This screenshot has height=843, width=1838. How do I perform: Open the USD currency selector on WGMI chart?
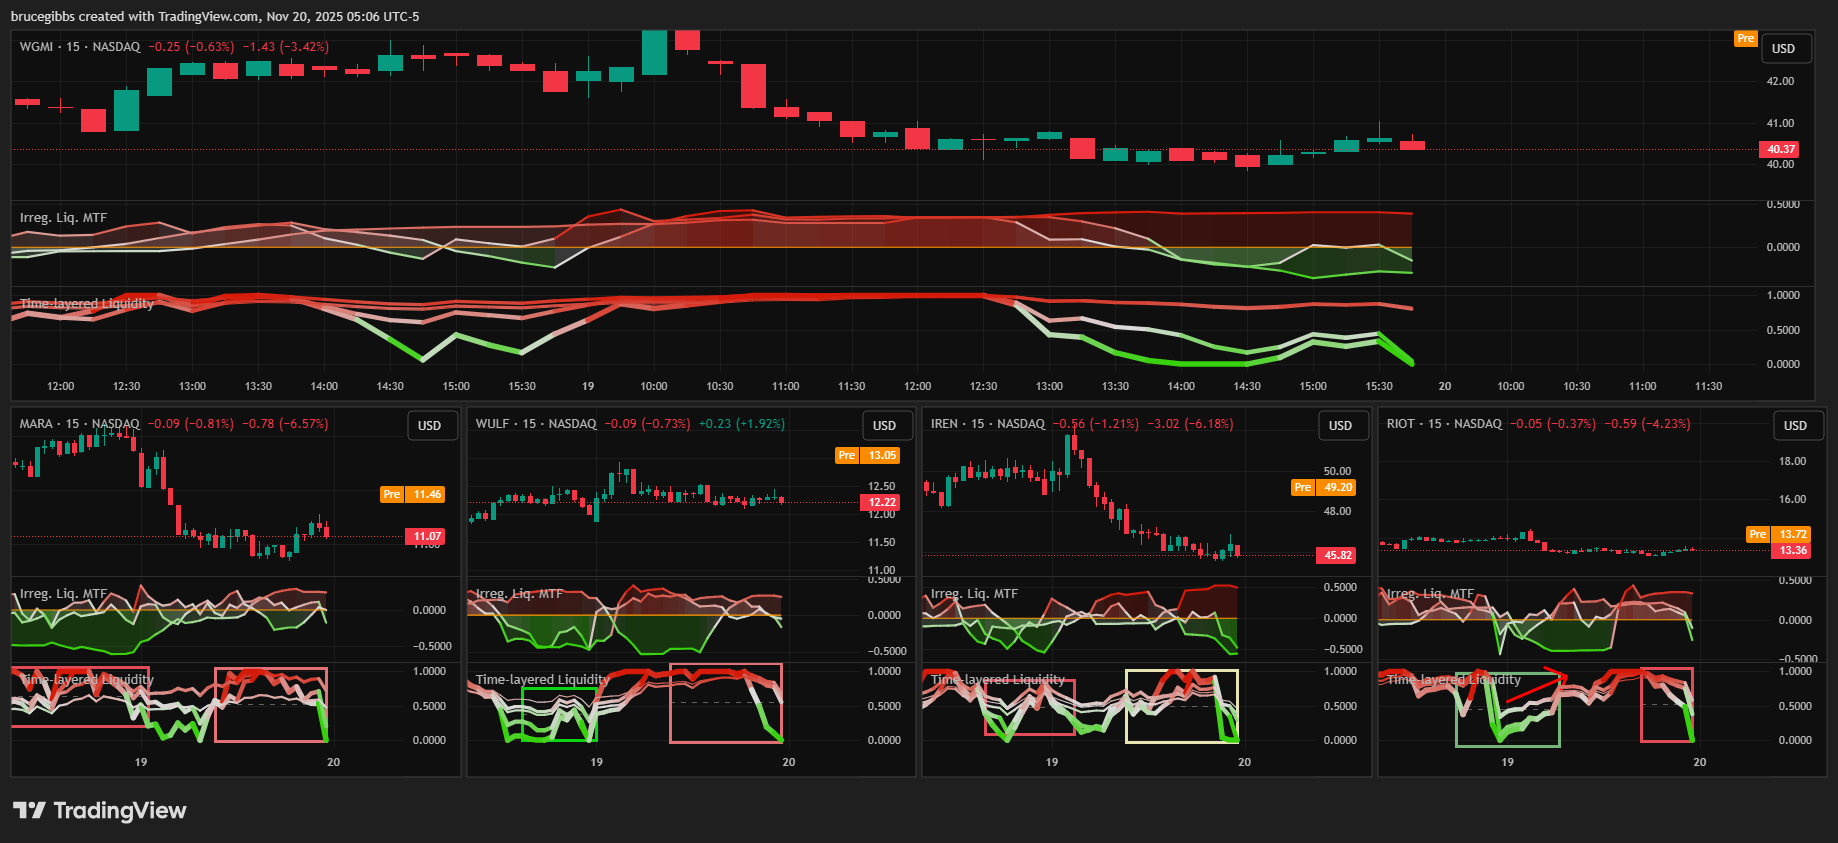(1783, 49)
